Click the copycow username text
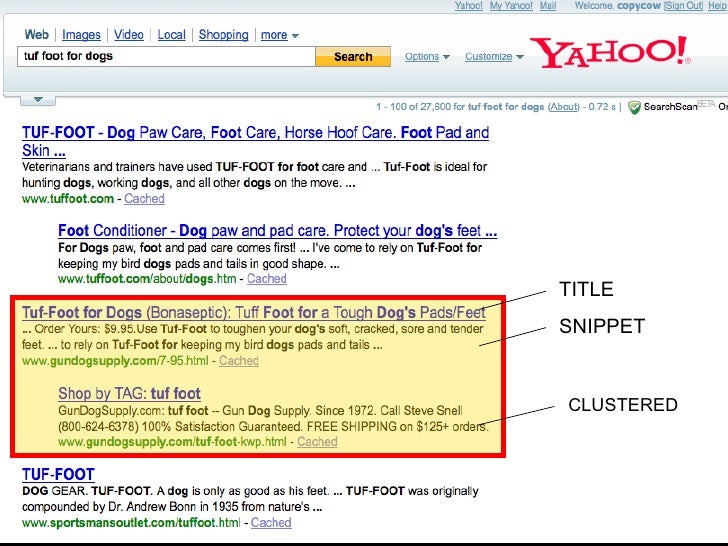Viewport: 728px width, 546px height. pos(639,6)
